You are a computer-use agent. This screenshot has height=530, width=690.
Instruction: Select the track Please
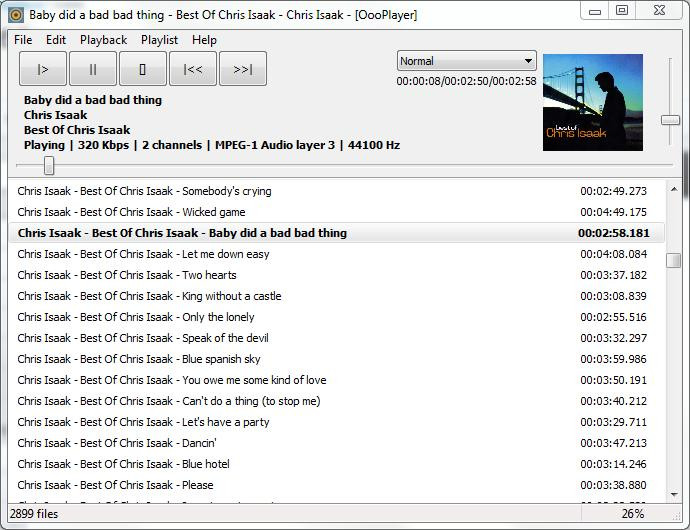coord(337,485)
